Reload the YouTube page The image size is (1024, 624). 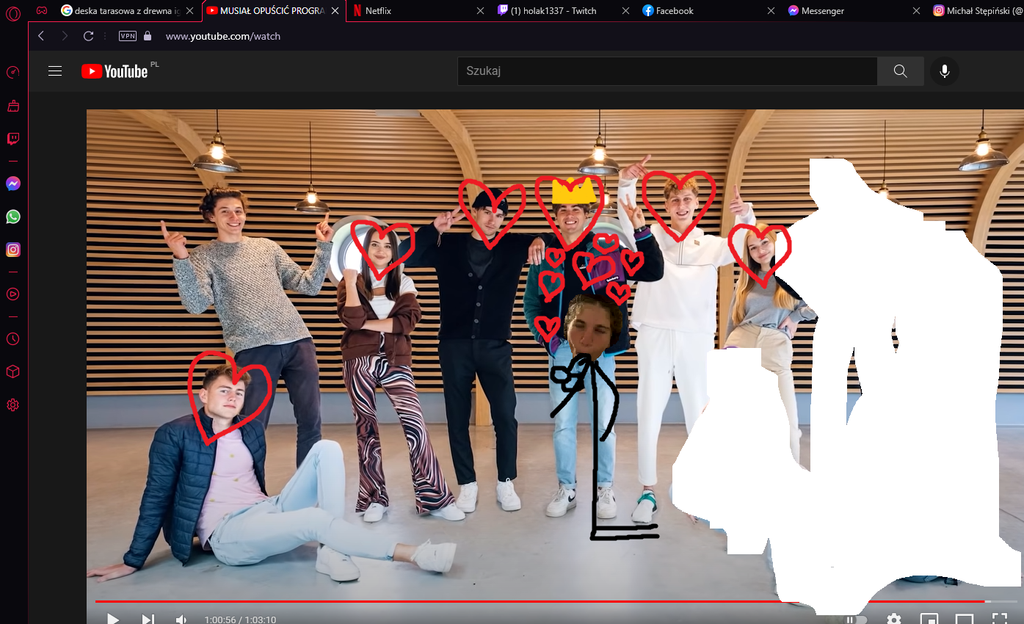pyautogui.click(x=88, y=36)
